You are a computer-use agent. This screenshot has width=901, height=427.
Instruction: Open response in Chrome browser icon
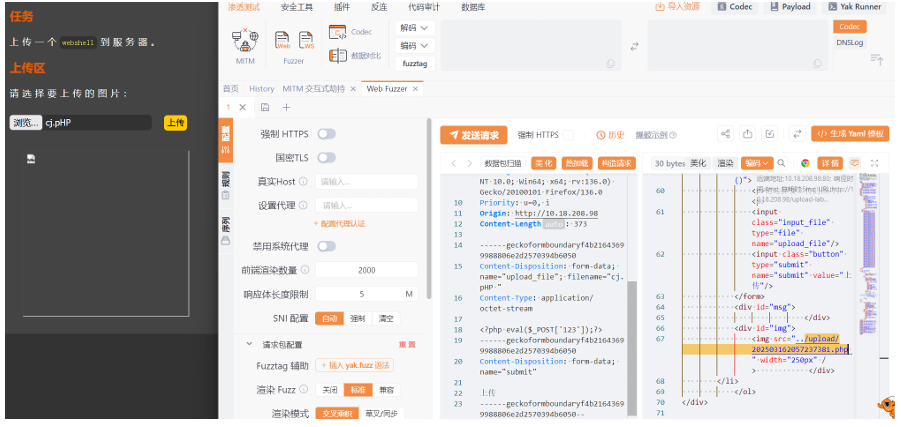[x=805, y=163]
